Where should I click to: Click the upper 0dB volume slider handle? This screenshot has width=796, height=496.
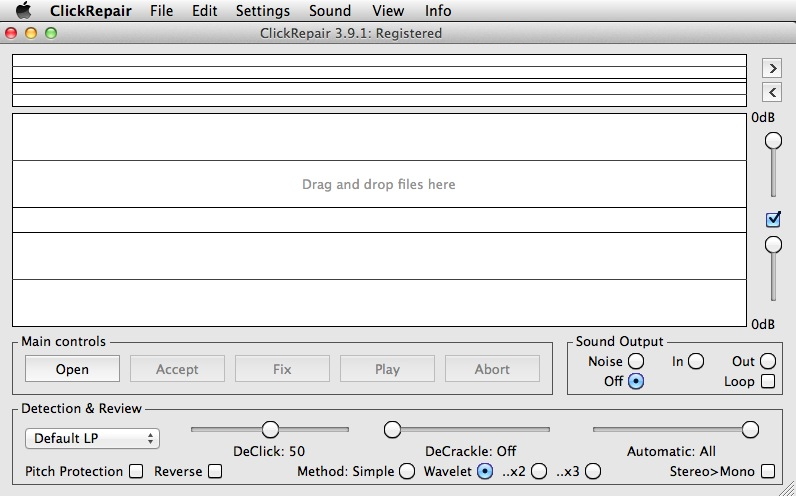click(773, 141)
